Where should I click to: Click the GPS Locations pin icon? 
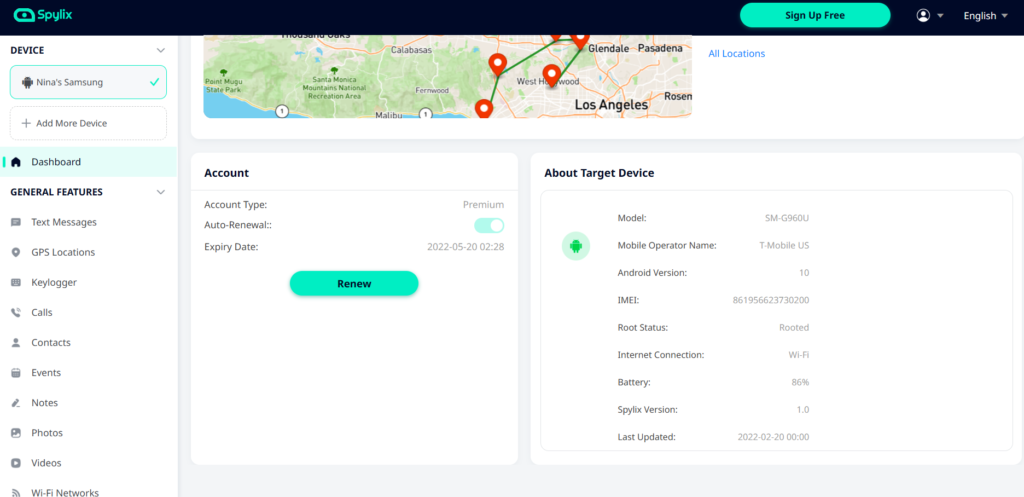tap(16, 252)
